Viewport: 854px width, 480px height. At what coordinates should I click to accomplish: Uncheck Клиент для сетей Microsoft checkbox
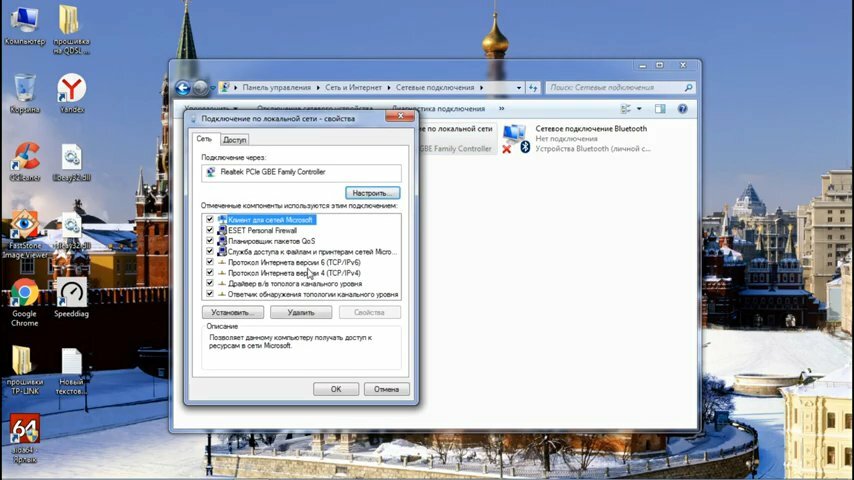(x=210, y=220)
